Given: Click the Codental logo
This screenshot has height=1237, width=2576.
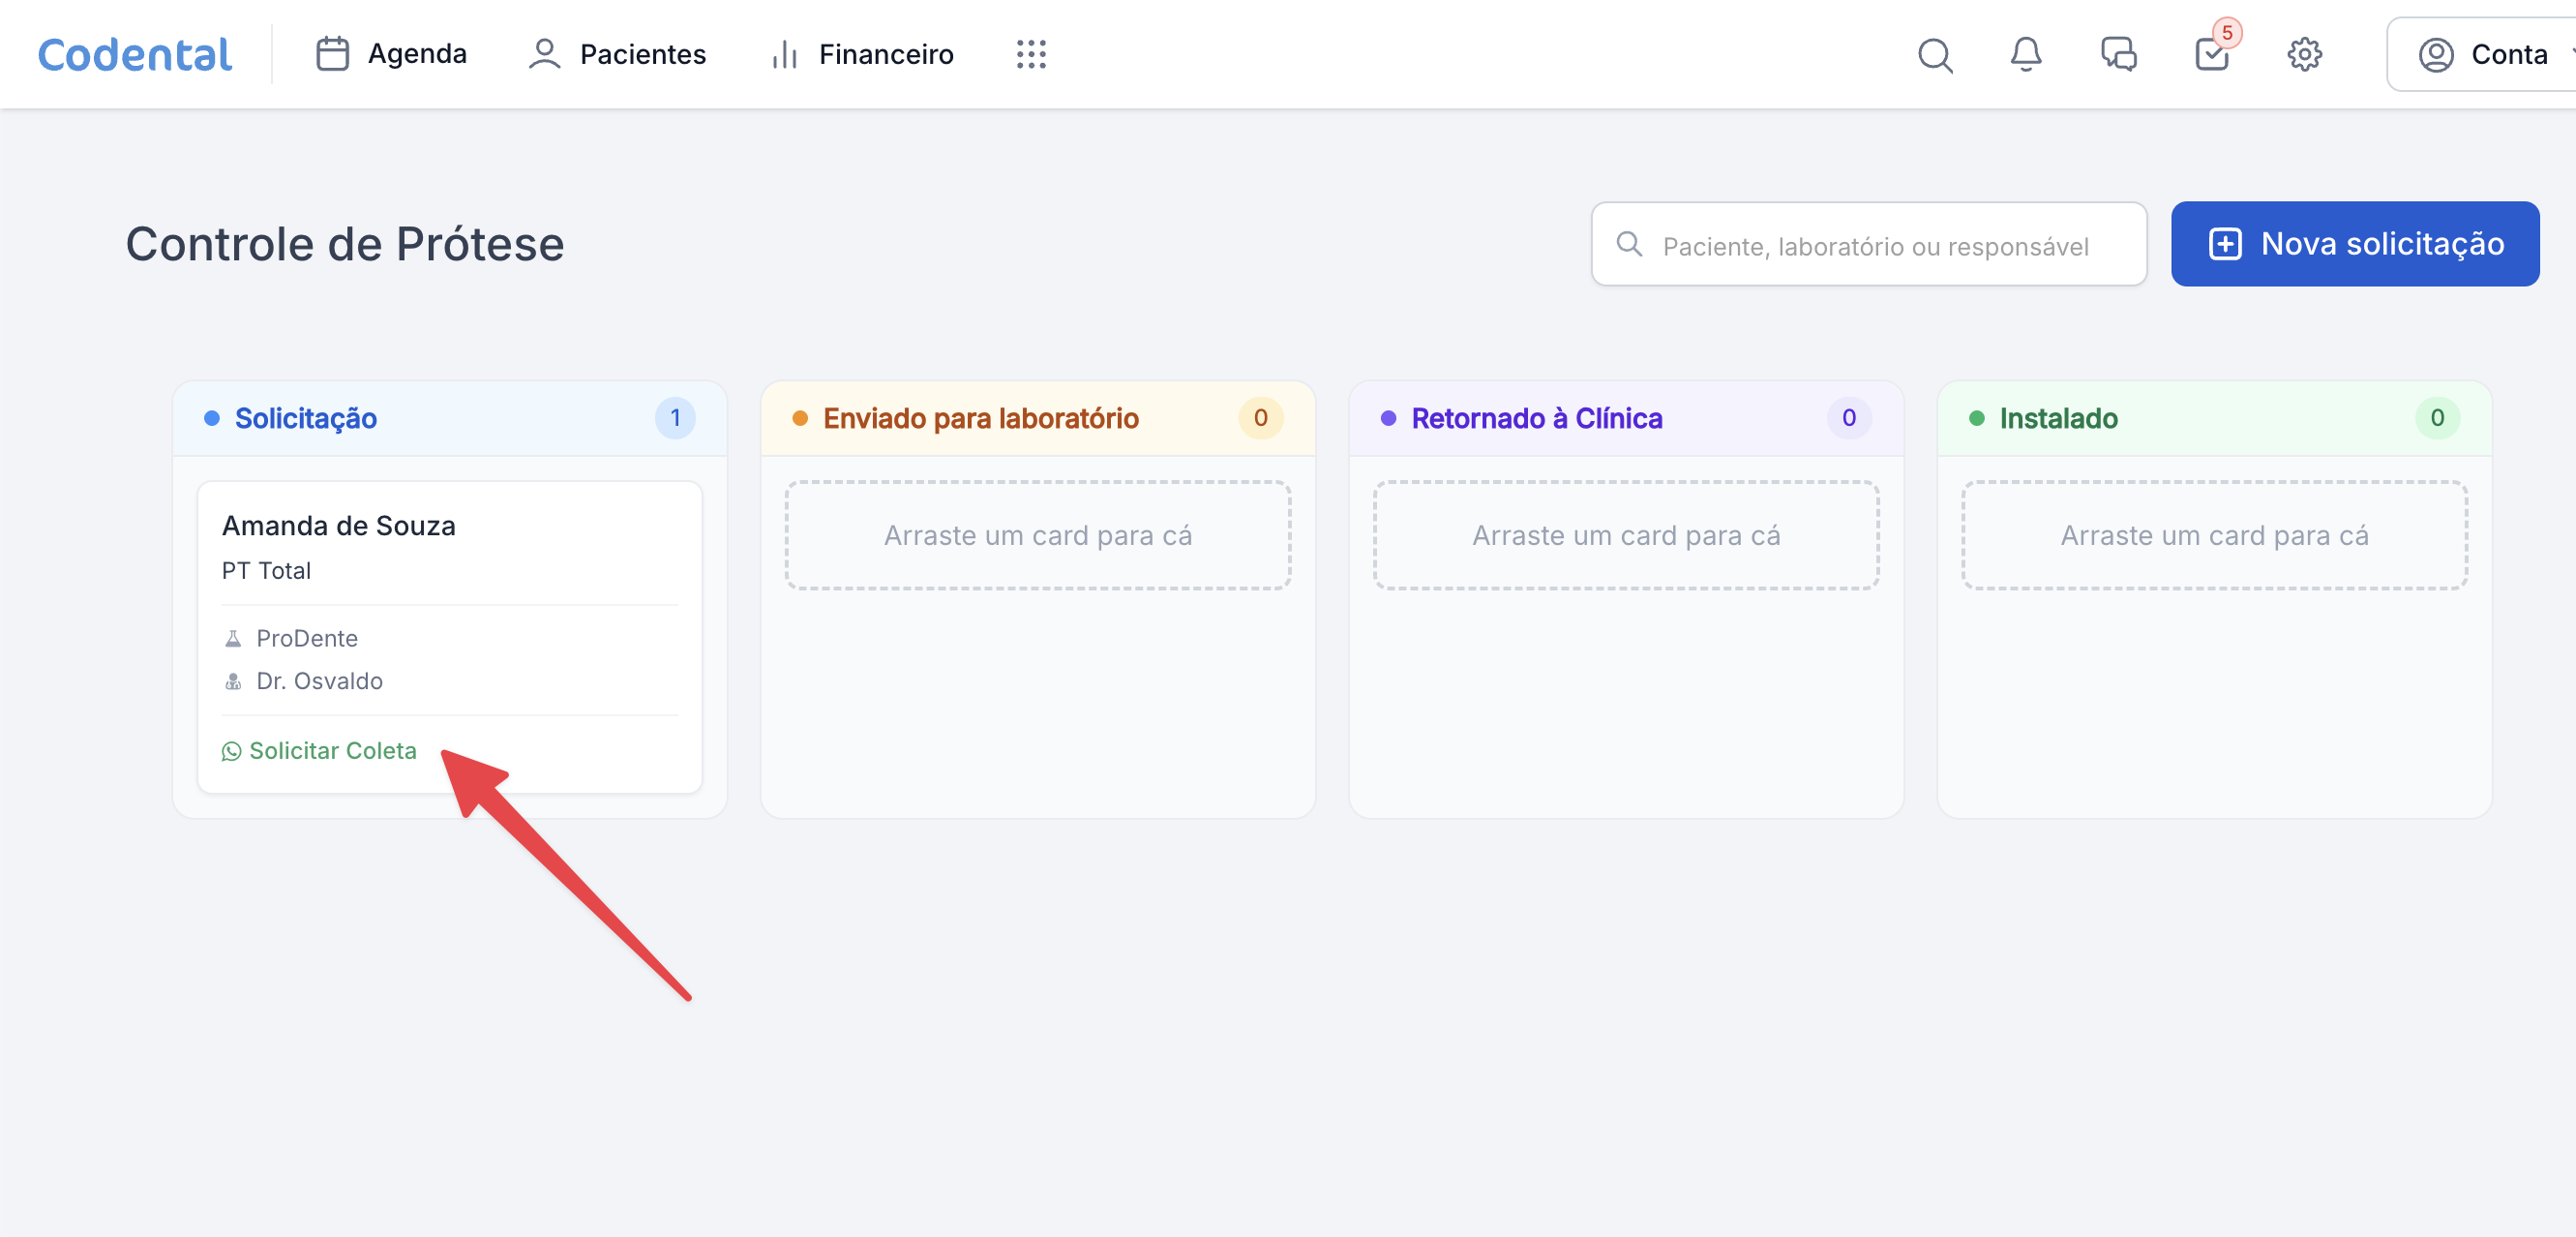Looking at the screenshot, I should point(135,54).
